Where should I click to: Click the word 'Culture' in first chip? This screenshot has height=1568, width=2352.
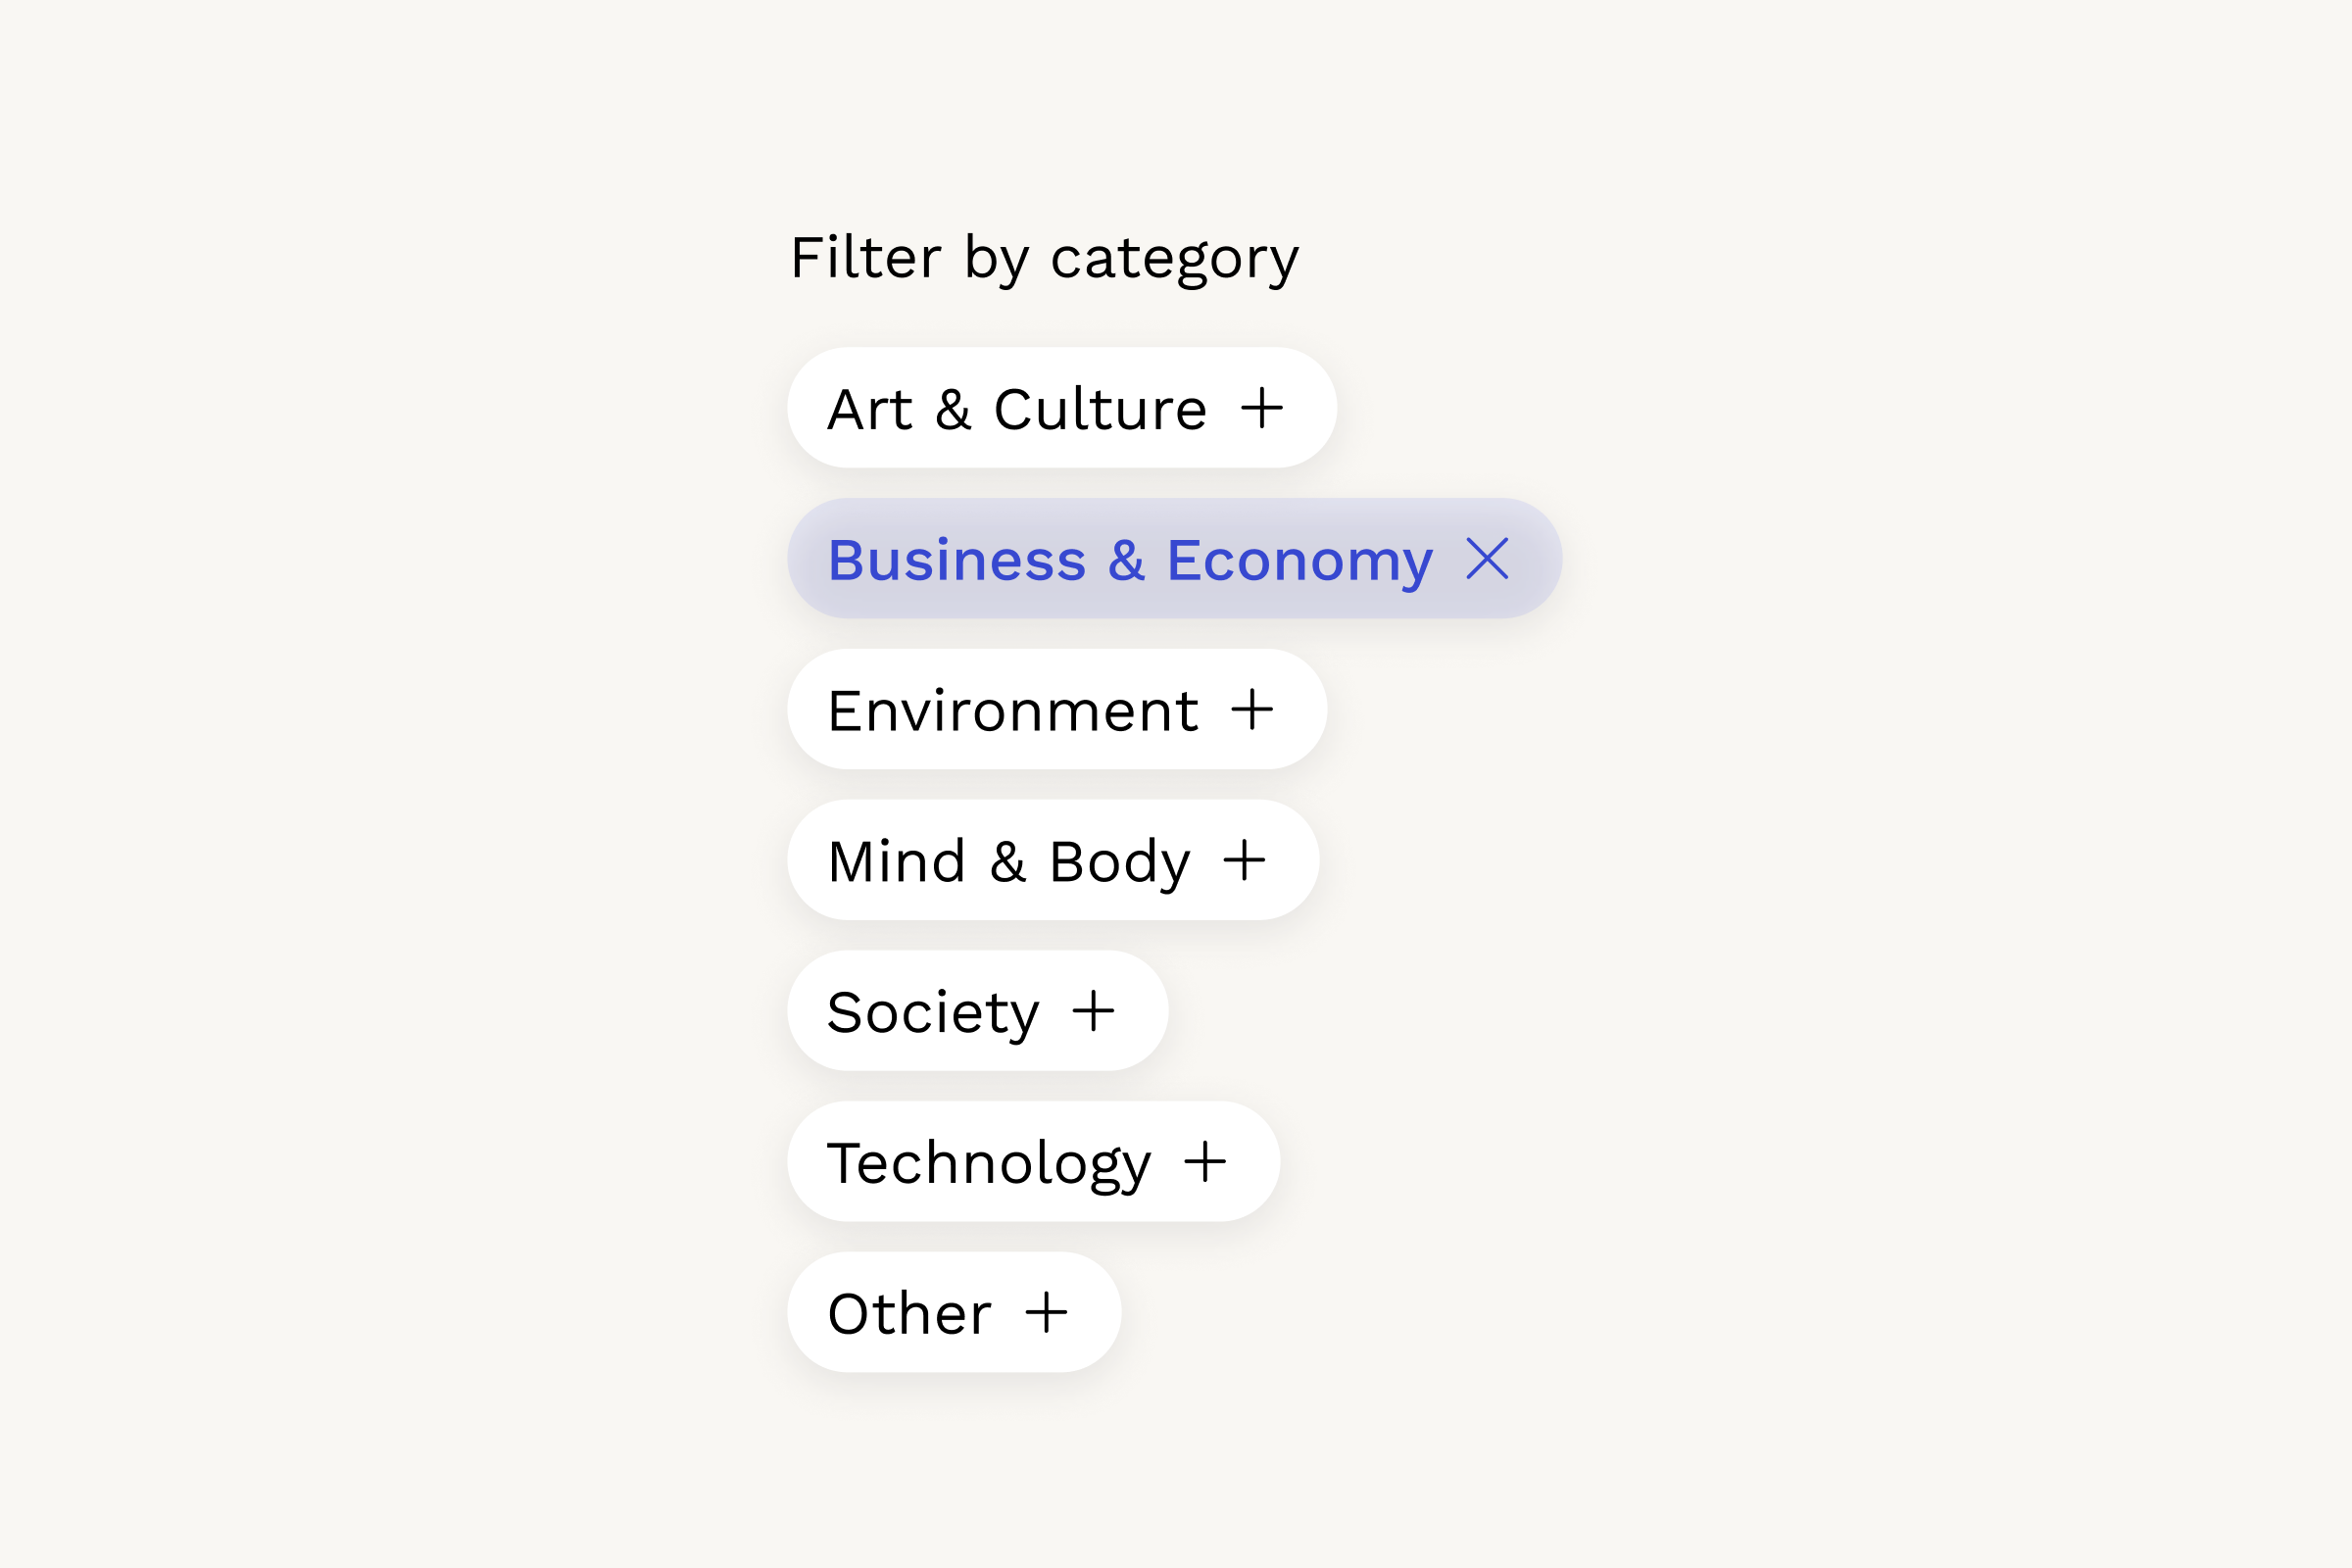[1100, 409]
